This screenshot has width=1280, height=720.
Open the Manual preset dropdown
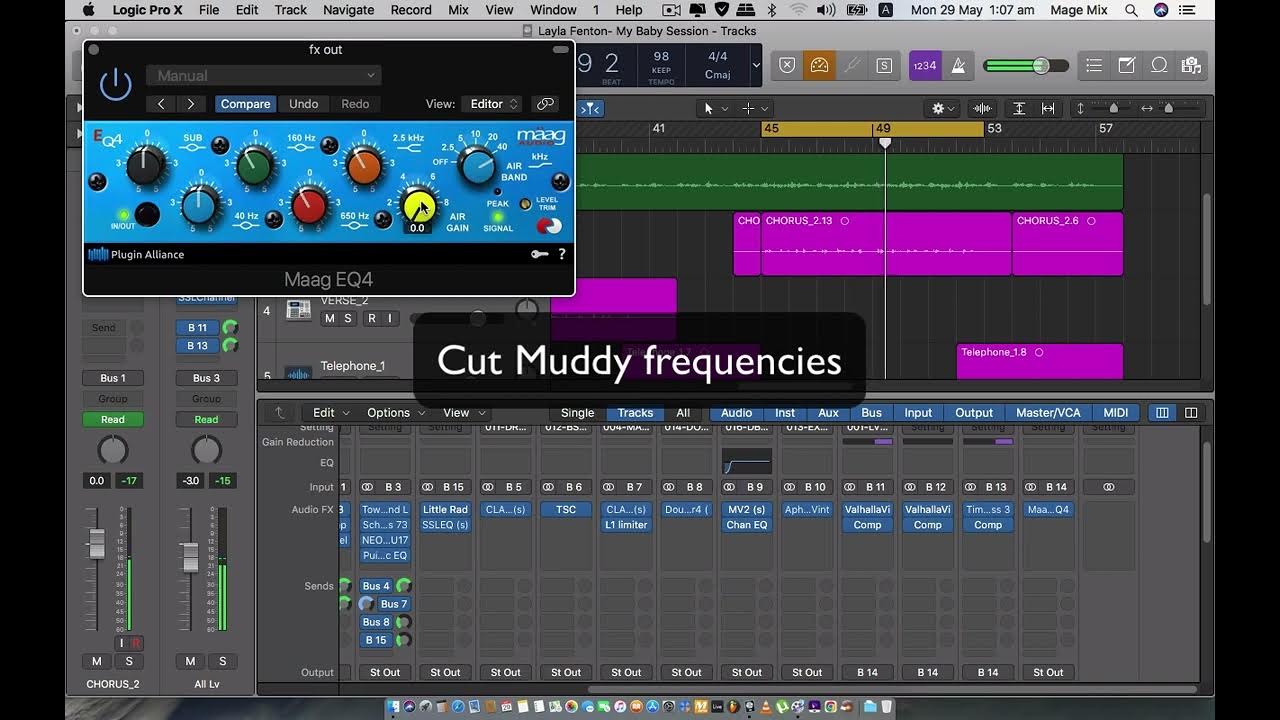[x=263, y=75]
